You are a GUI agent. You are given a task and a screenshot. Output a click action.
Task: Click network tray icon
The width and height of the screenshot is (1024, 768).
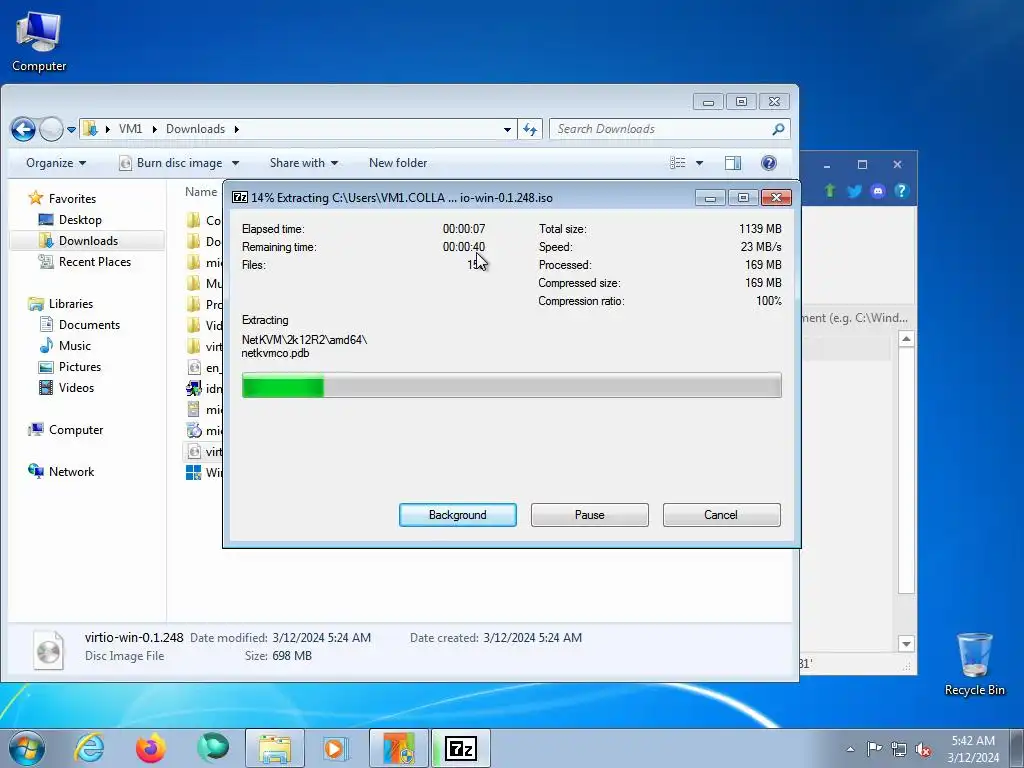[x=899, y=749]
